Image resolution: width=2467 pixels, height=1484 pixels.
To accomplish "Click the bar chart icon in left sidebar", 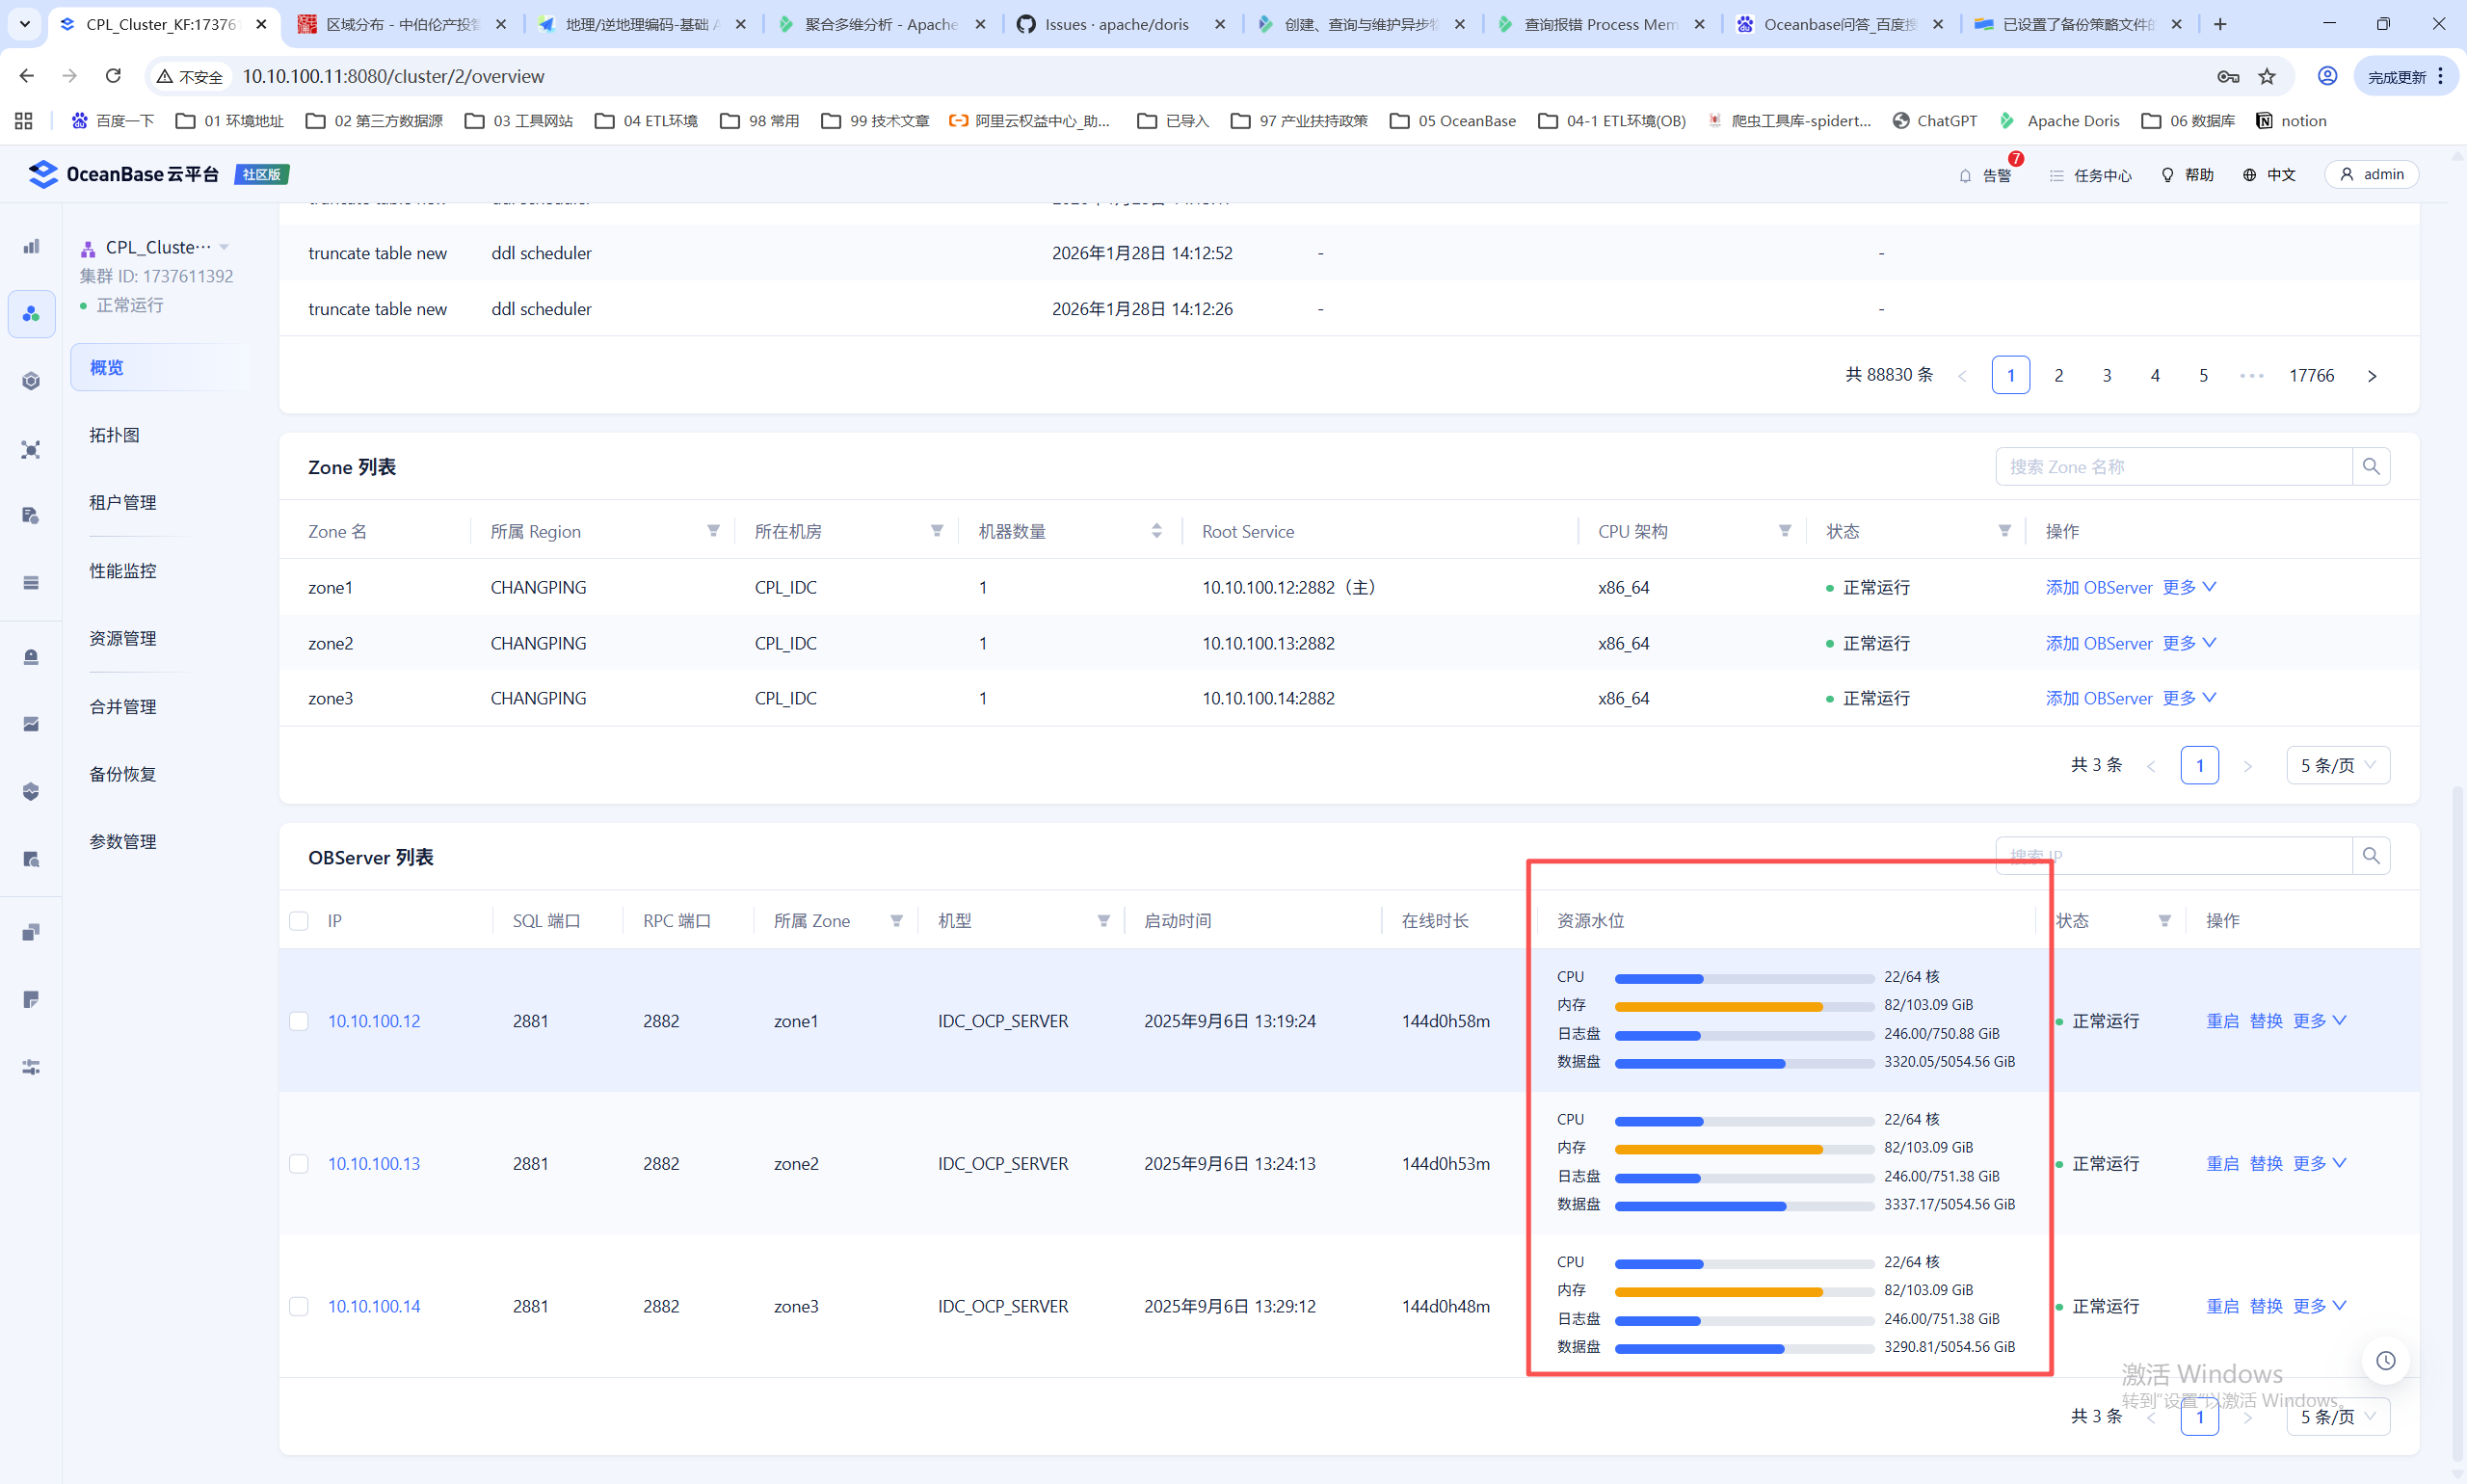I will (x=31, y=246).
